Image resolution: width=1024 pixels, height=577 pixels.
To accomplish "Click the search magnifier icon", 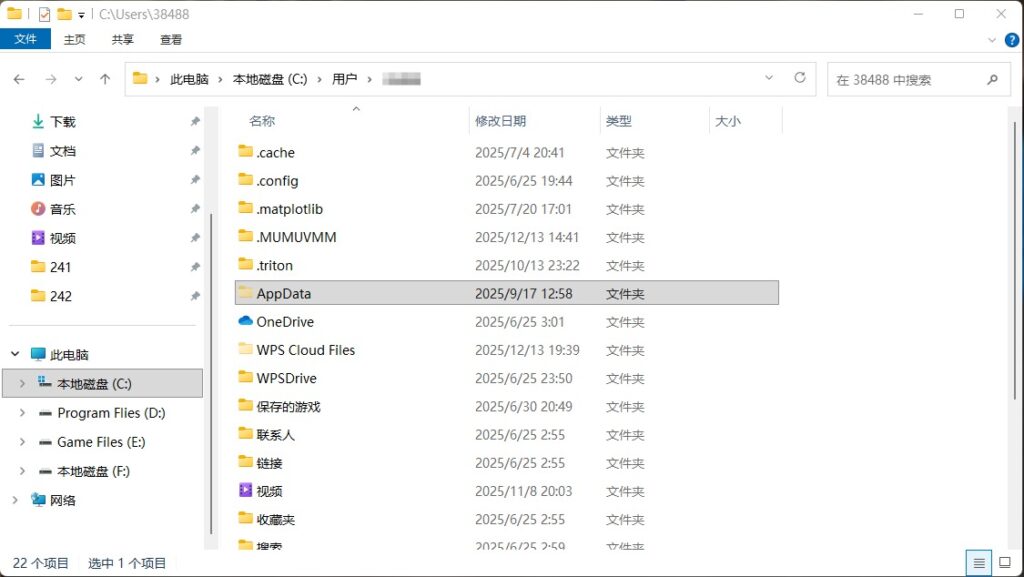I will pyautogui.click(x=993, y=80).
